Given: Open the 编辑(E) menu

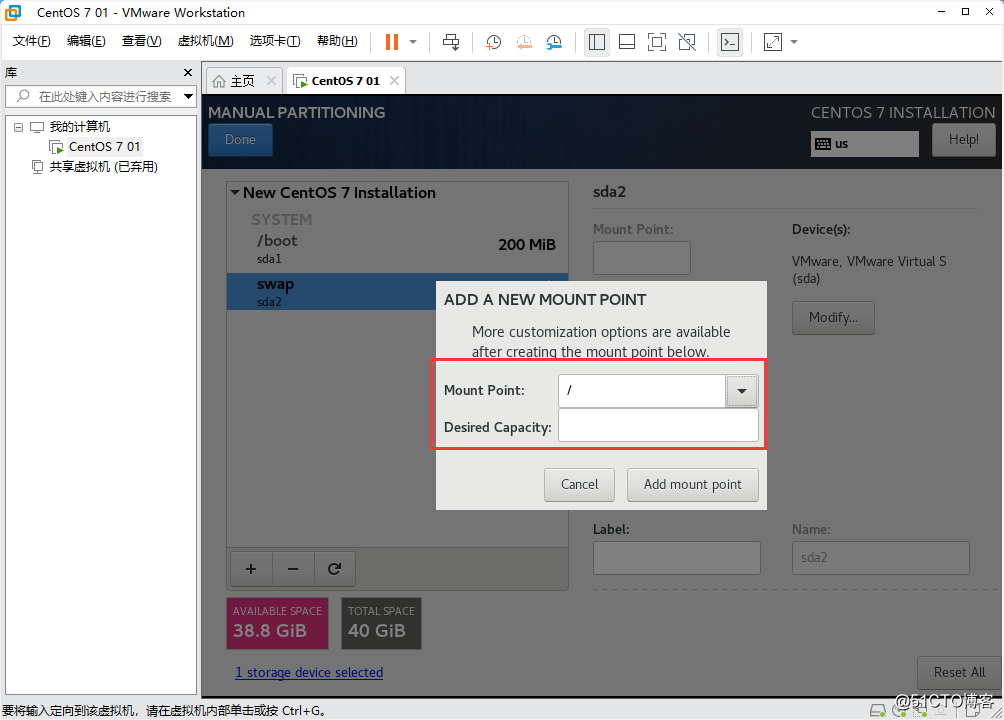Looking at the screenshot, I should point(86,41).
